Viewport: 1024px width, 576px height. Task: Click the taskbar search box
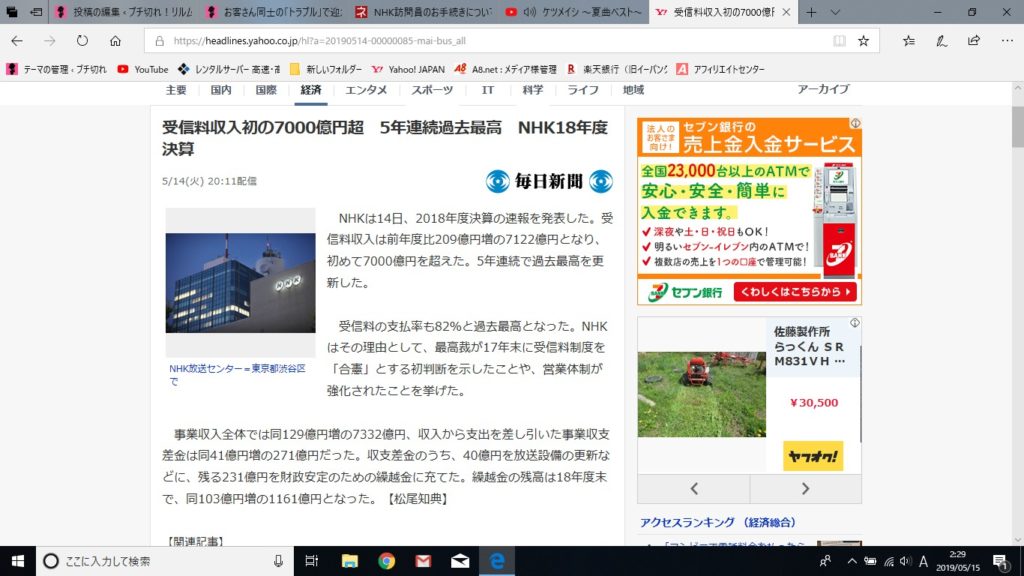click(165, 561)
